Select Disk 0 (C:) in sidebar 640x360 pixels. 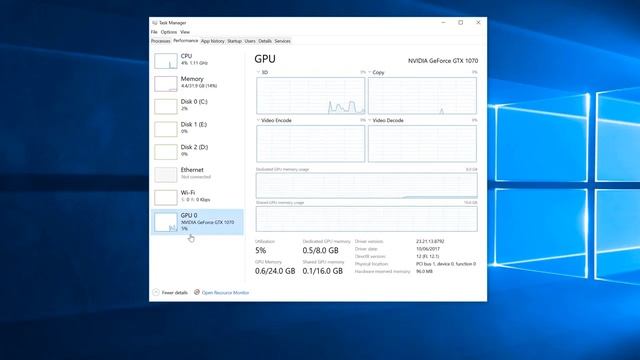tap(198, 106)
